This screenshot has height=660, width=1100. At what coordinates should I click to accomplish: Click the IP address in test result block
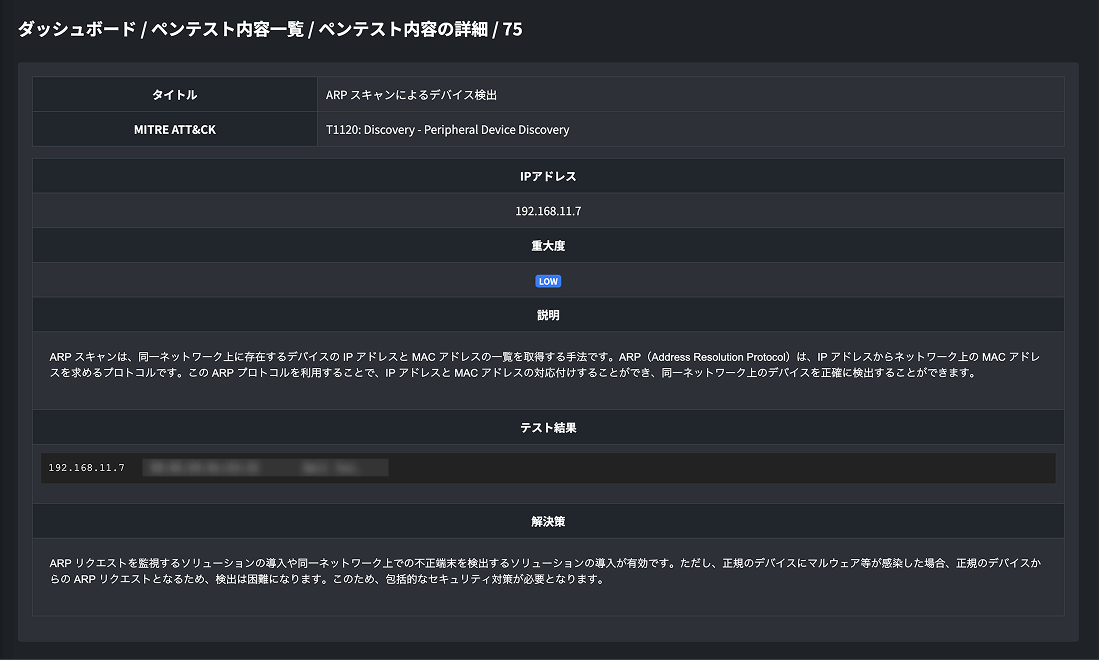tap(86, 468)
